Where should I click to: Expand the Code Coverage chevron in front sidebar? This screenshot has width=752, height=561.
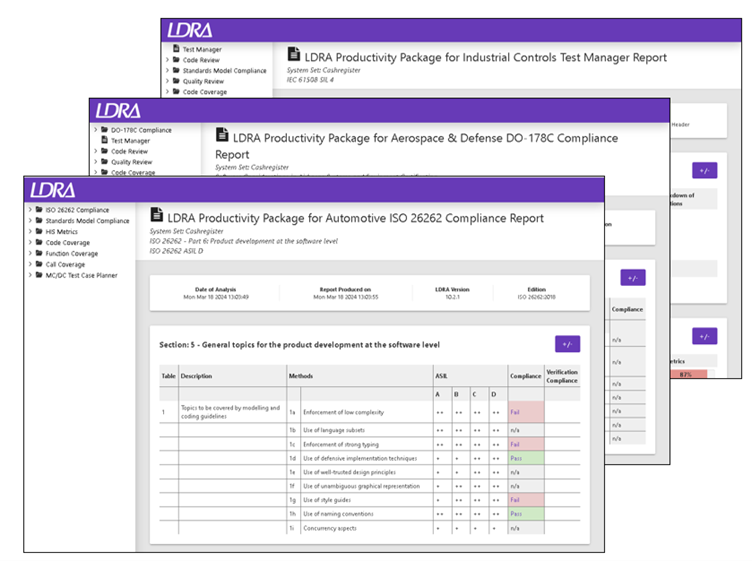coord(30,242)
